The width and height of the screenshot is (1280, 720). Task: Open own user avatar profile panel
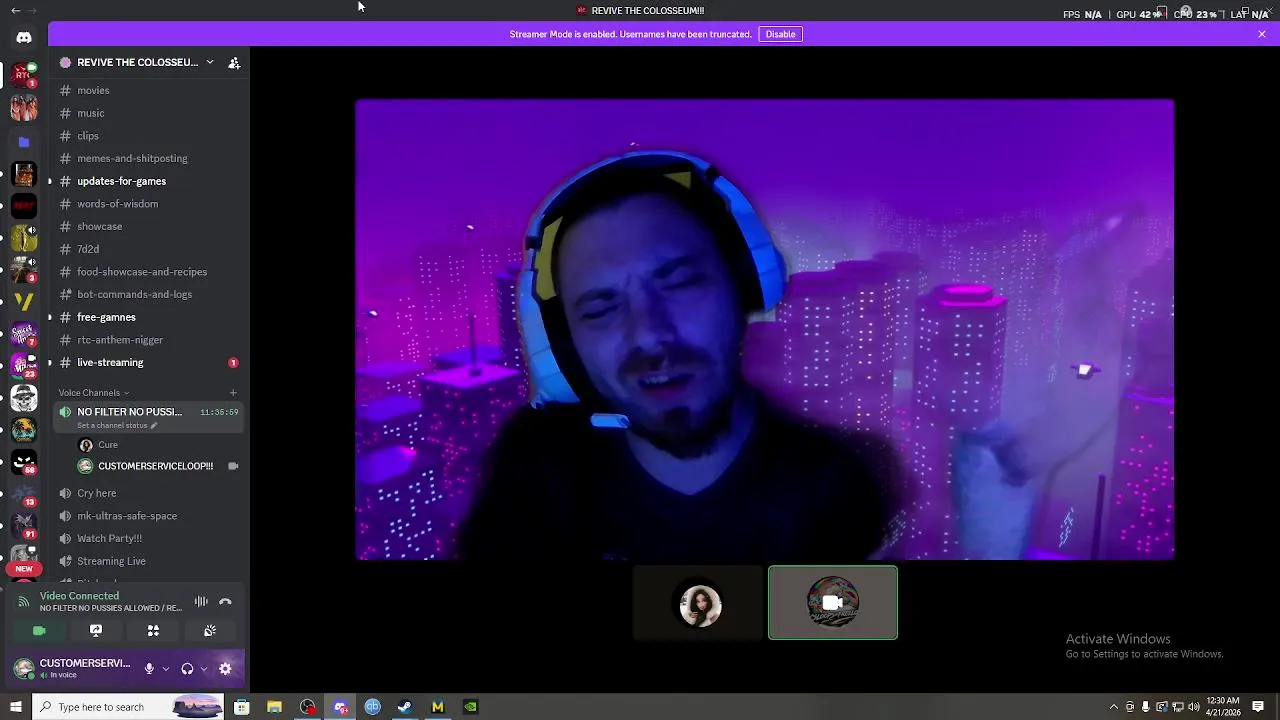(23, 669)
